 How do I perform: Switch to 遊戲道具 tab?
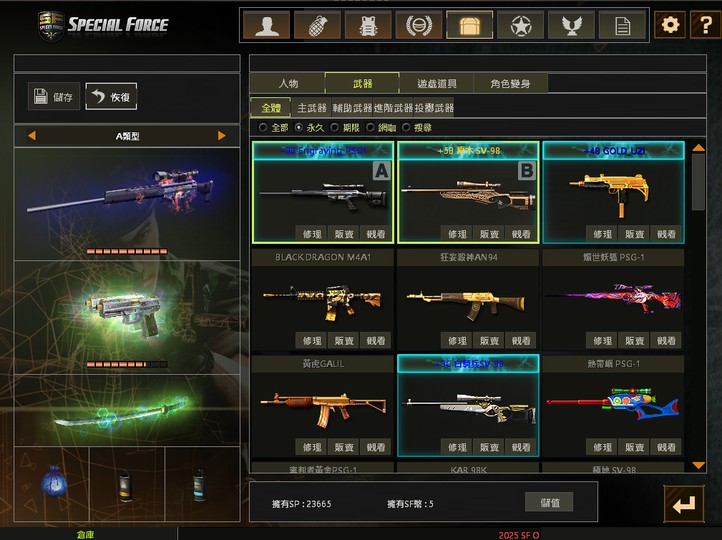(x=437, y=83)
